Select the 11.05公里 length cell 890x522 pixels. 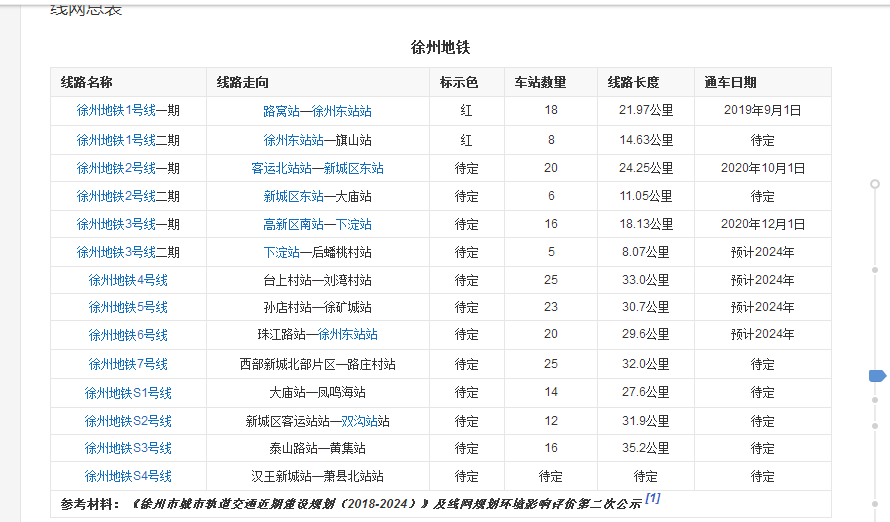click(x=646, y=196)
